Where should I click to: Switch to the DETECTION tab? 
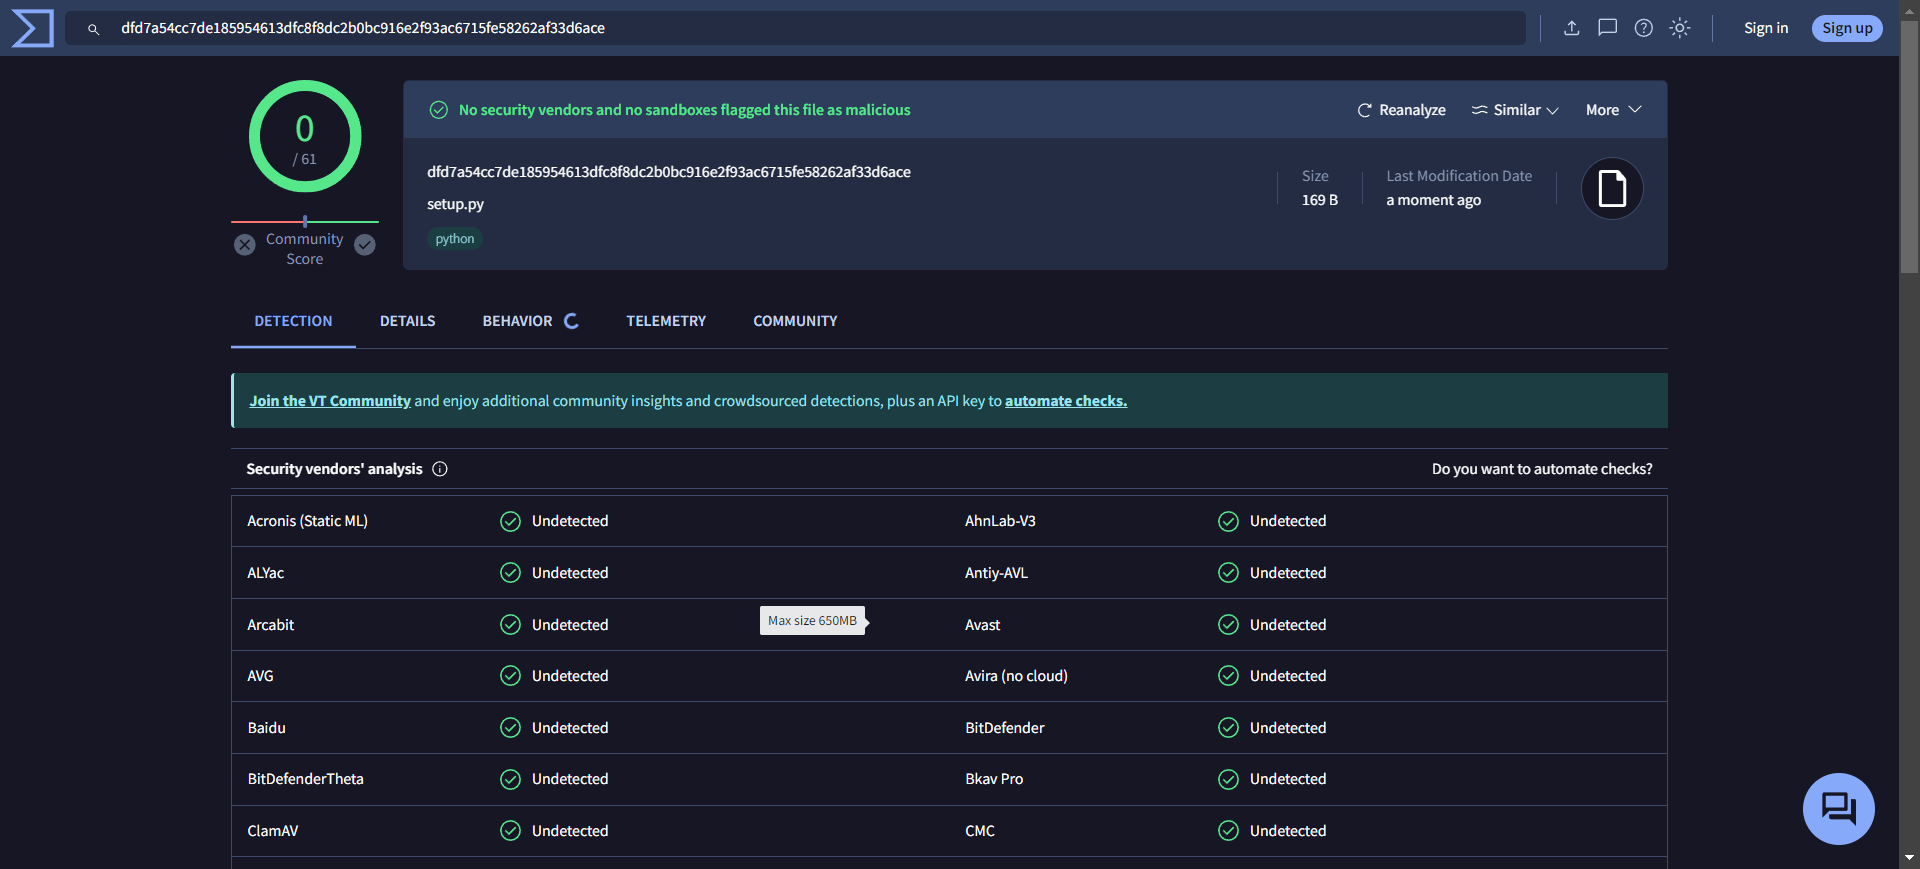tap(293, 321)
